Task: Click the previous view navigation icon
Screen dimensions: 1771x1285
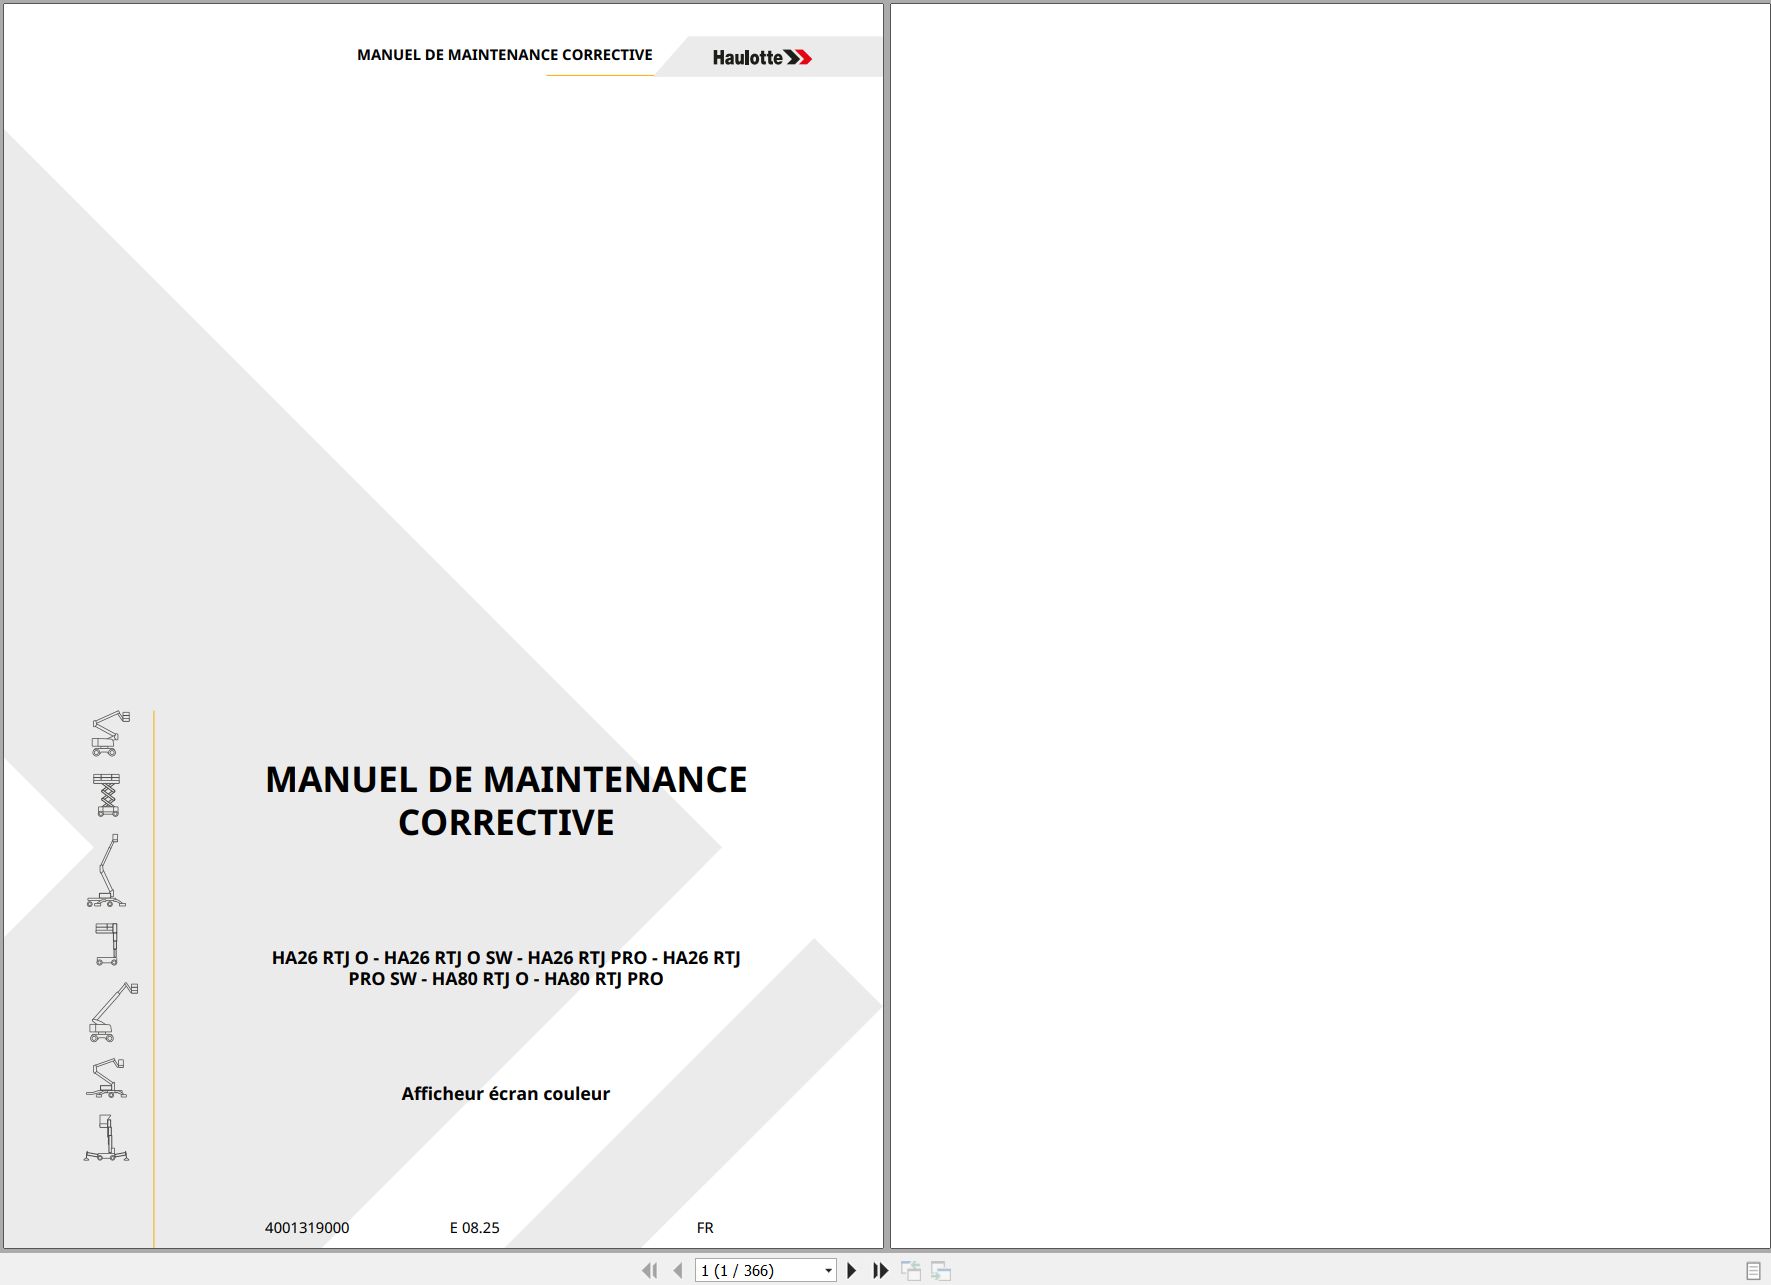Action: click(x=911, y=1270)
